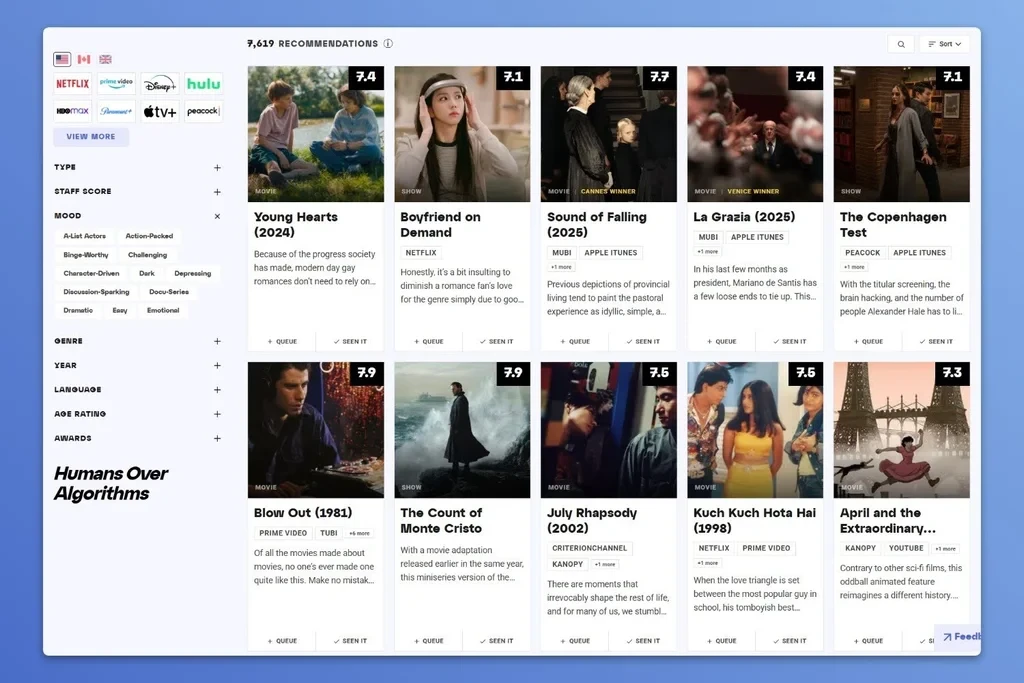Add Boyfriend on Demand to queue
The height and width of the screenshot is (683, 1024).
428,342
